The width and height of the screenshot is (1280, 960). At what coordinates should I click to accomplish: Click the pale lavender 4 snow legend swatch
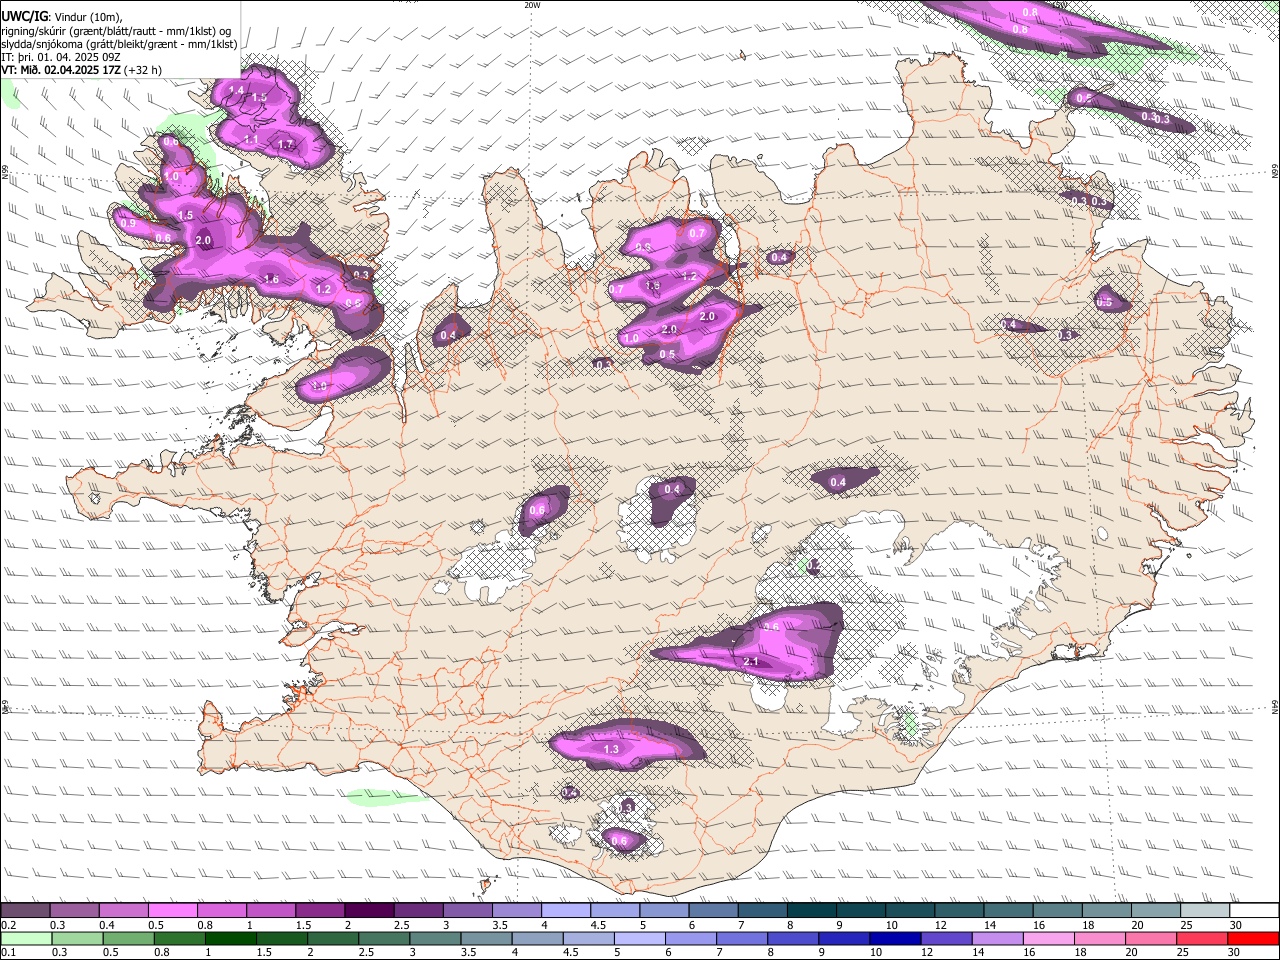pyautogui.click(x=566, y=910)
